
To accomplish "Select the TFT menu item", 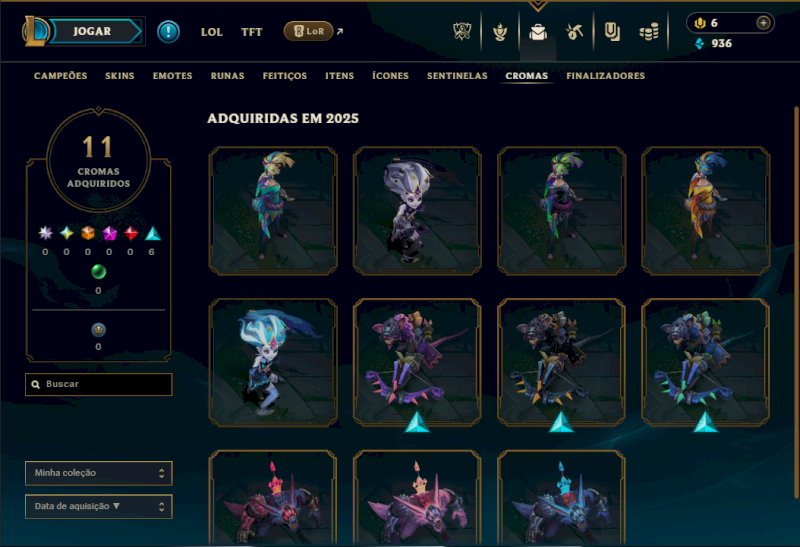I will (x=252, y=32).
